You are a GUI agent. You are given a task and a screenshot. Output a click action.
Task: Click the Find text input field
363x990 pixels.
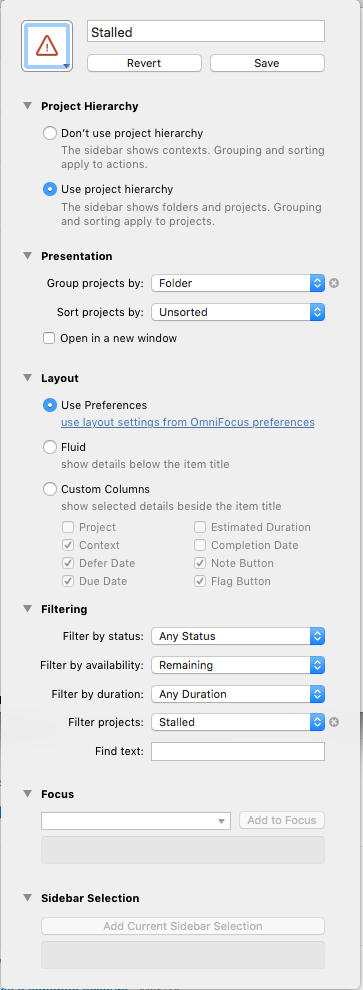[x=238, y=751]
